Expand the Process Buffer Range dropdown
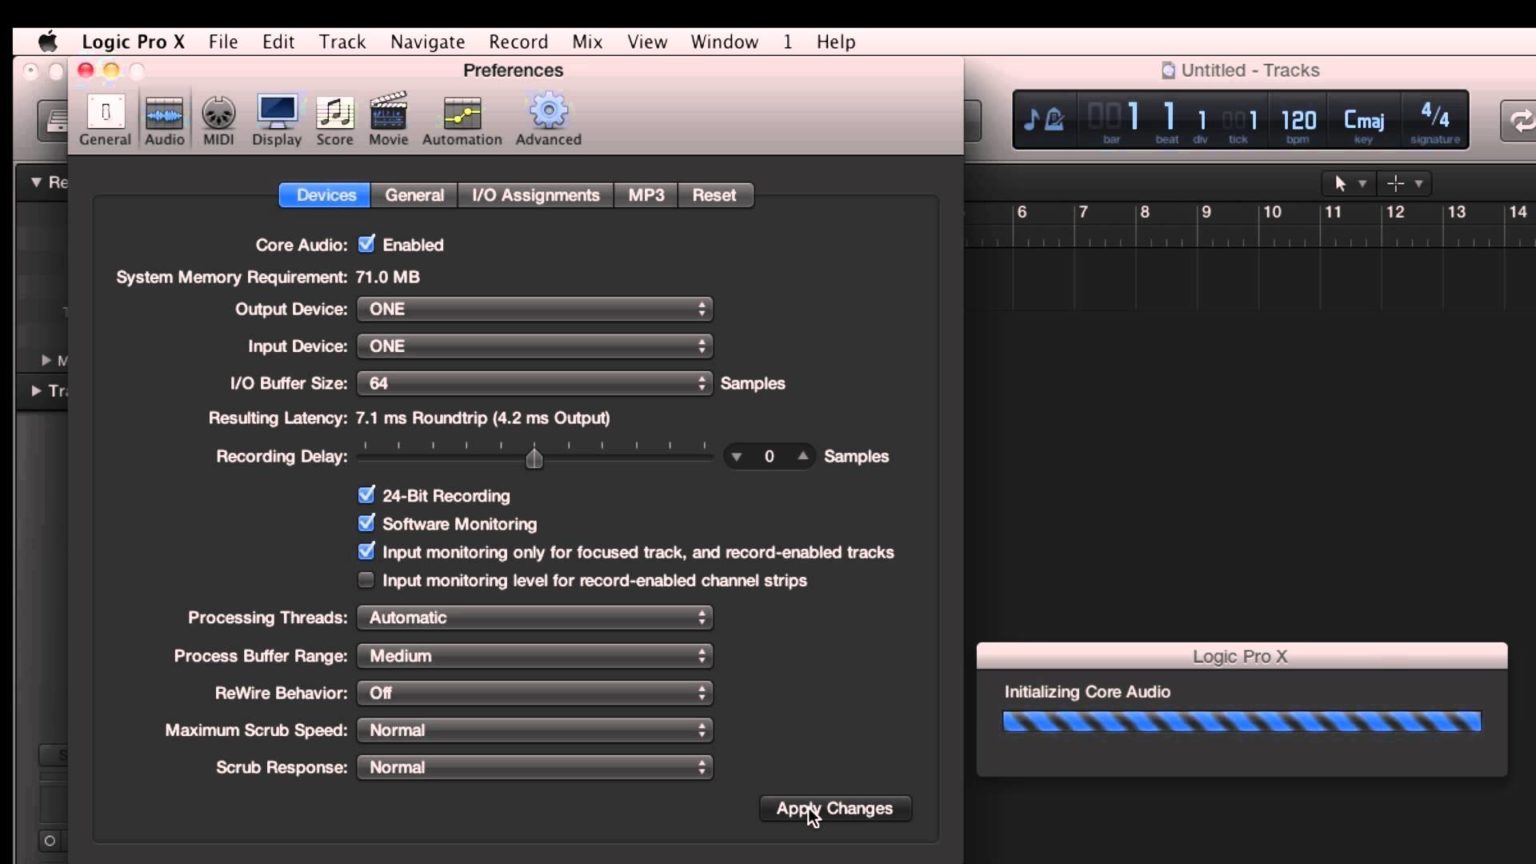Screen dimensions: 1536x864 534,656
